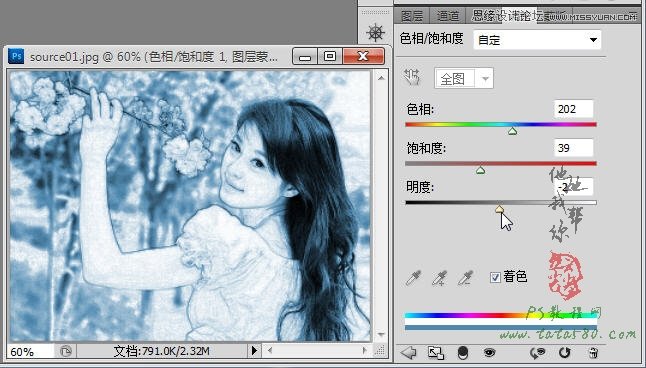Image resolution: width=646 pixels, height=368 pixels.
Task: Click the lower blue result color bar
Action: click(x=501, y=328)
